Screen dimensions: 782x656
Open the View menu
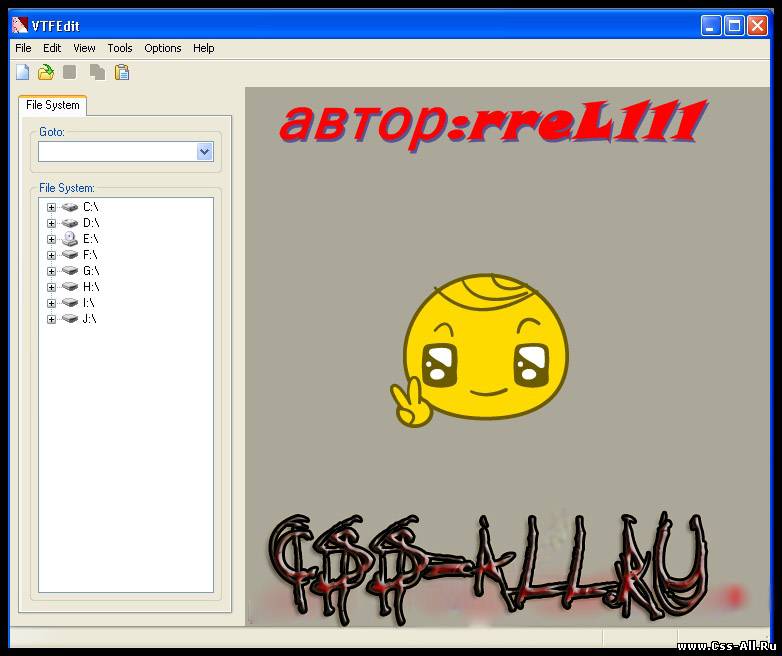84,48
